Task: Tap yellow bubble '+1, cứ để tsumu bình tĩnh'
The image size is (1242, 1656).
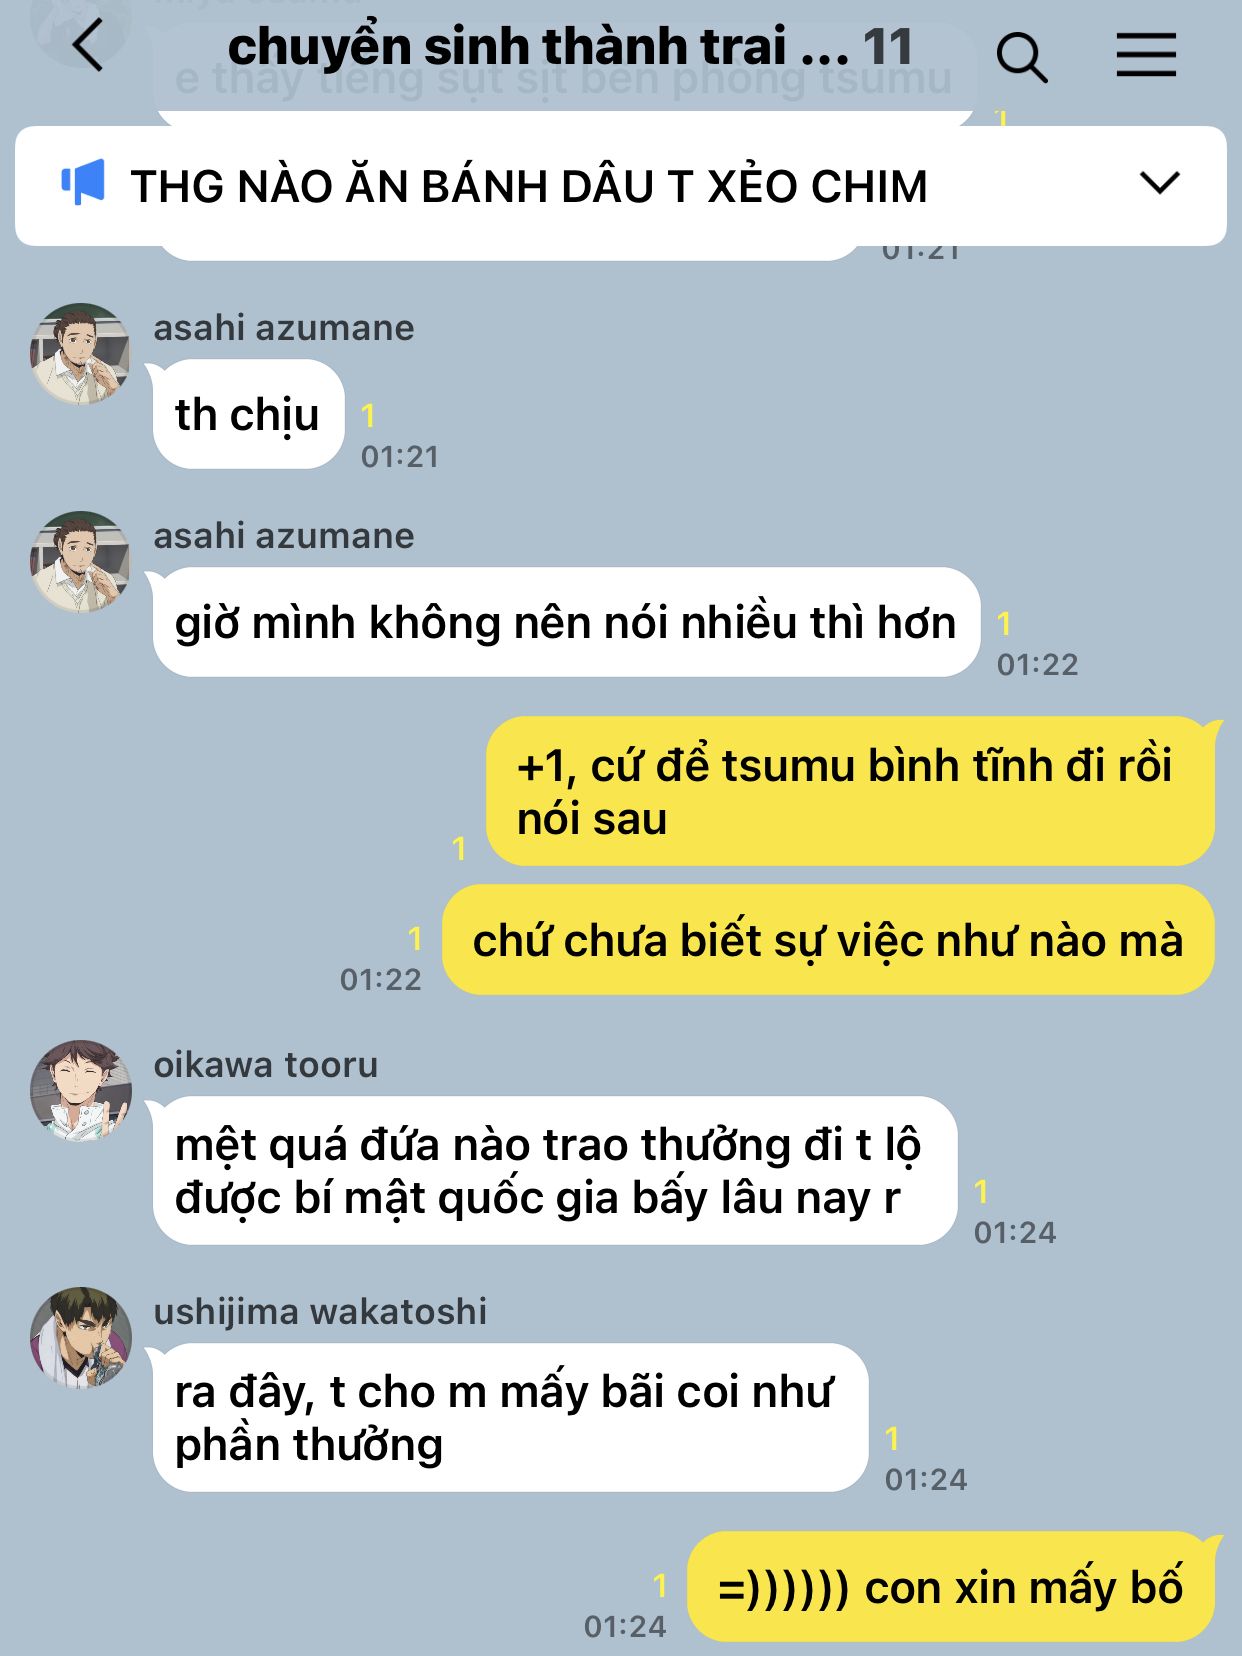Action: click(x=850, y=791)
